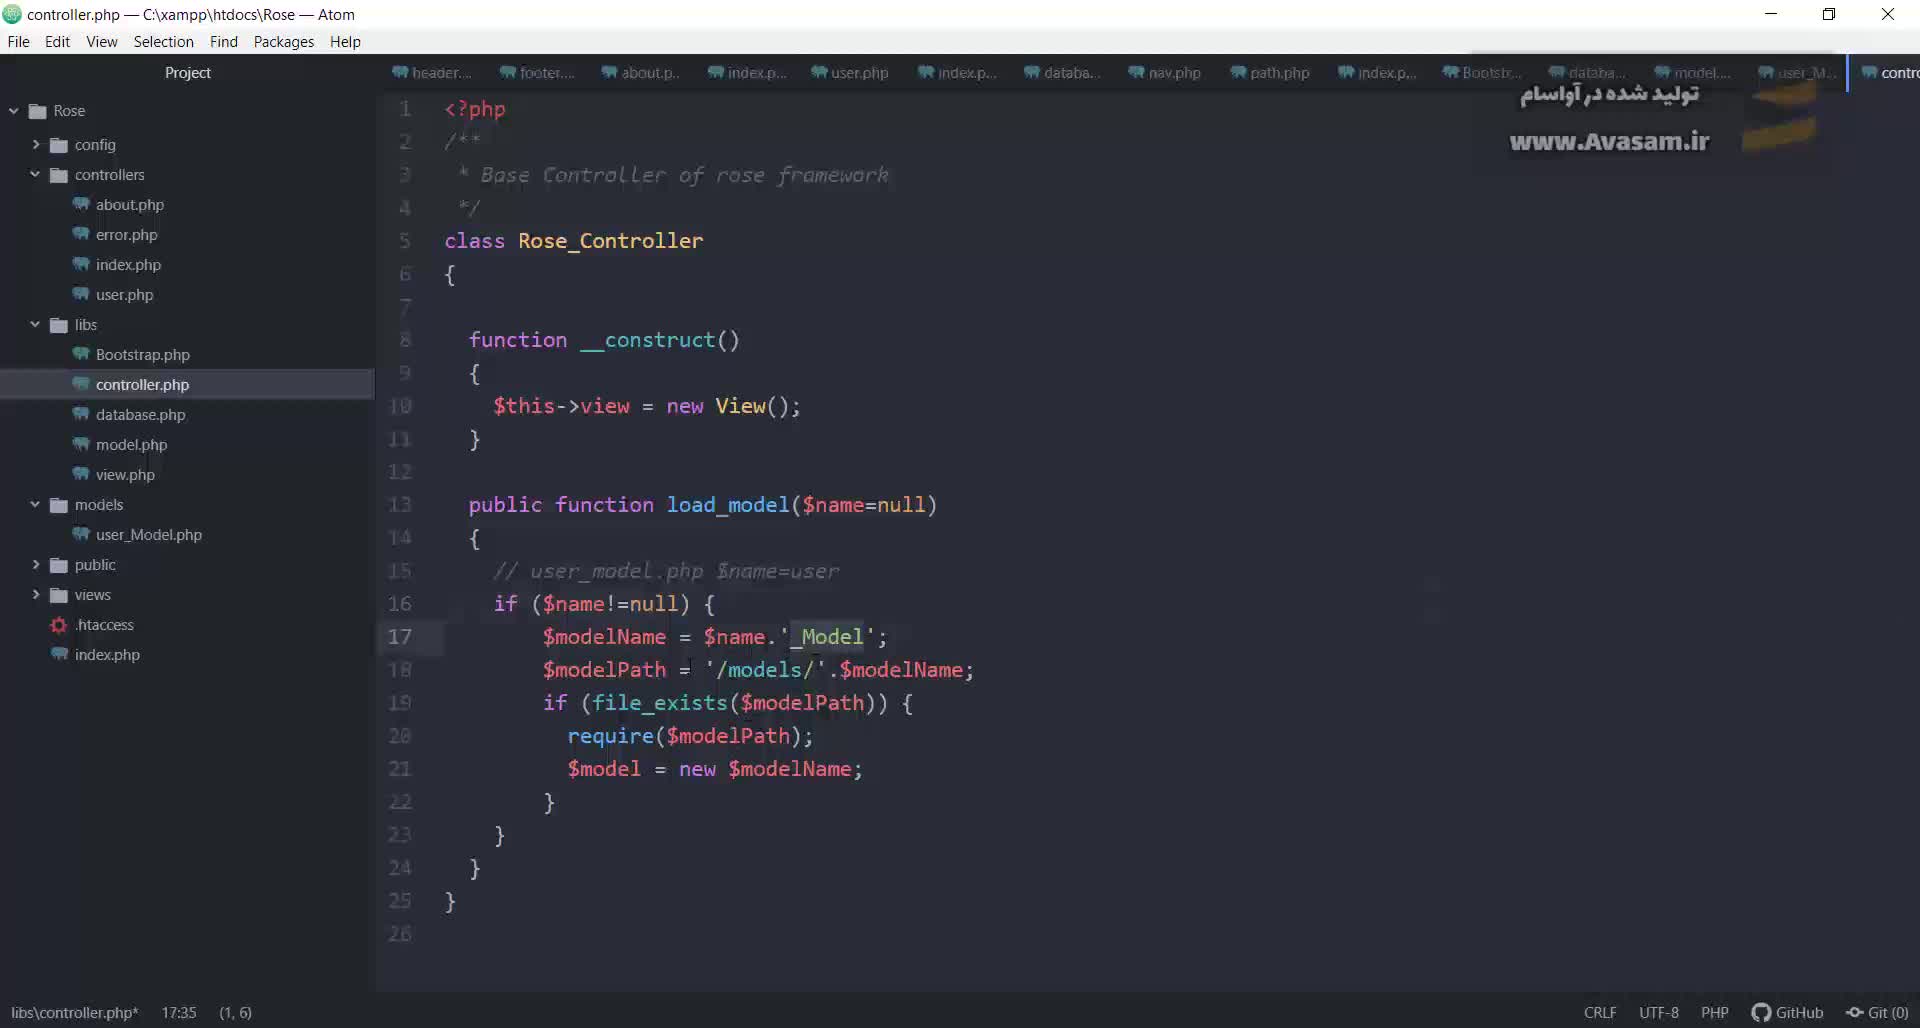Click the file icon next to user_Model.php
The width and height of the screenshot is (1920, 1028).
pos(81,534)
